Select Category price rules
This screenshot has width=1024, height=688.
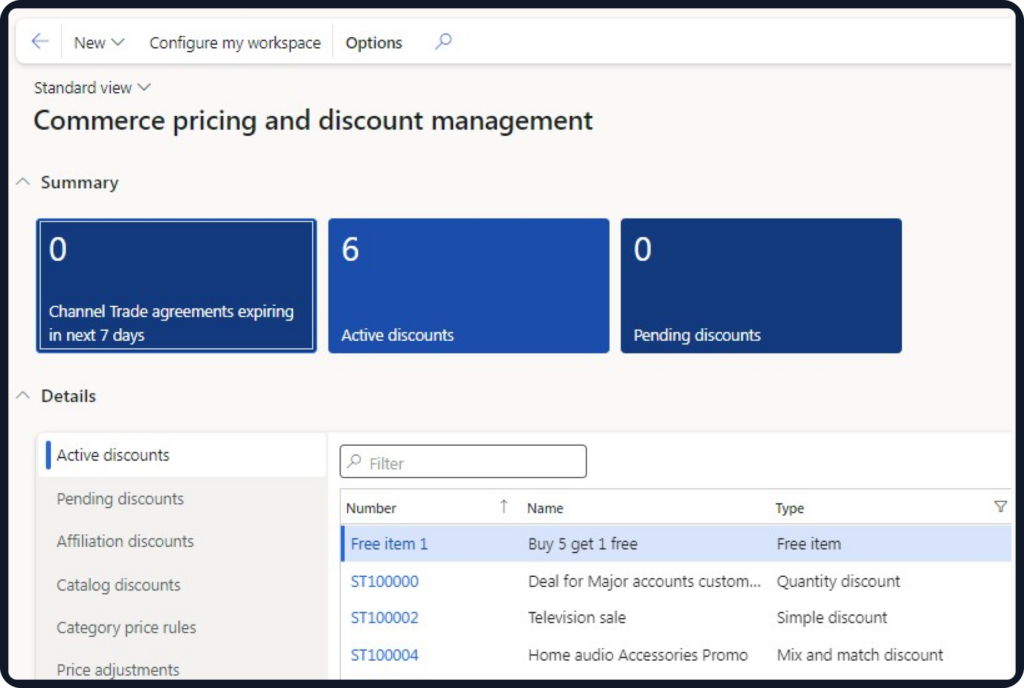click(126, 628)
